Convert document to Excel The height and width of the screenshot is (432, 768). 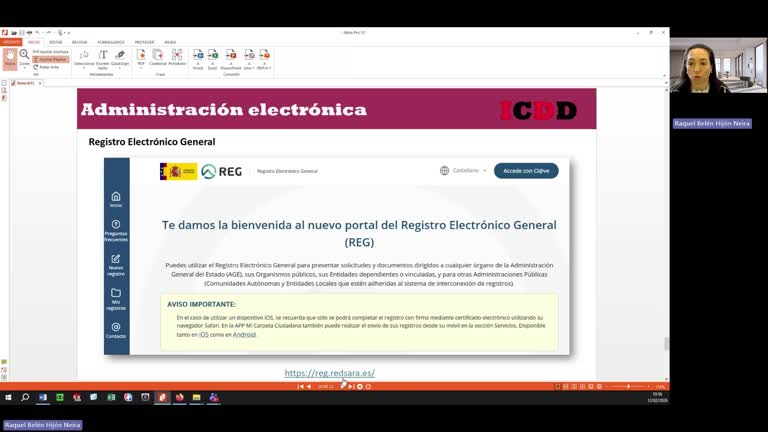[x=213, y=59]
